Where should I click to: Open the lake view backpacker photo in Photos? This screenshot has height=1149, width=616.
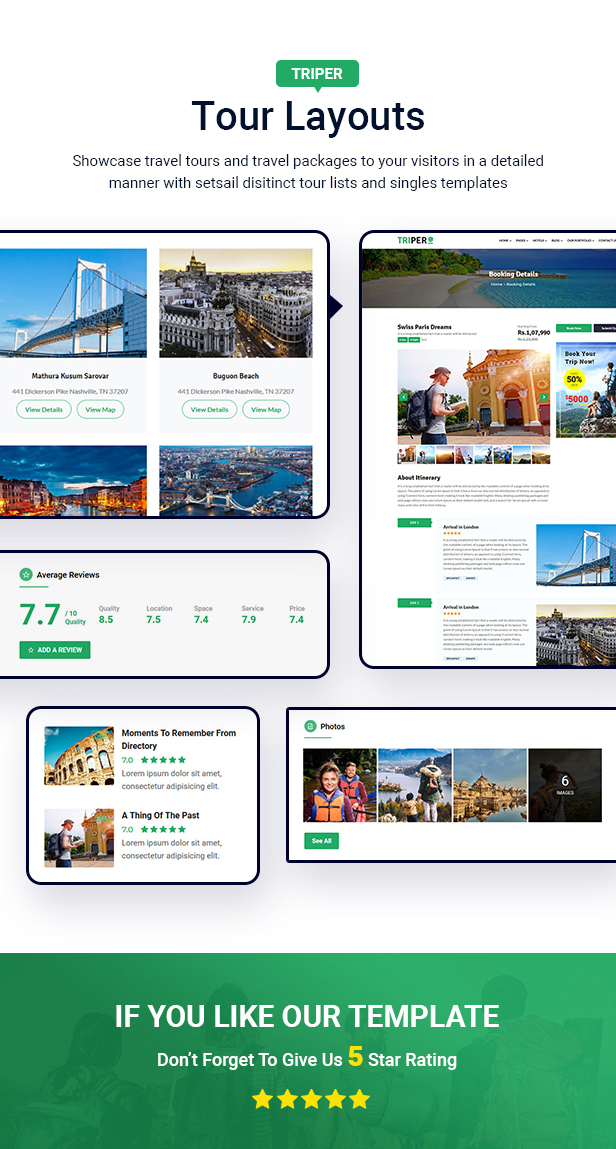tap(415, 785)
